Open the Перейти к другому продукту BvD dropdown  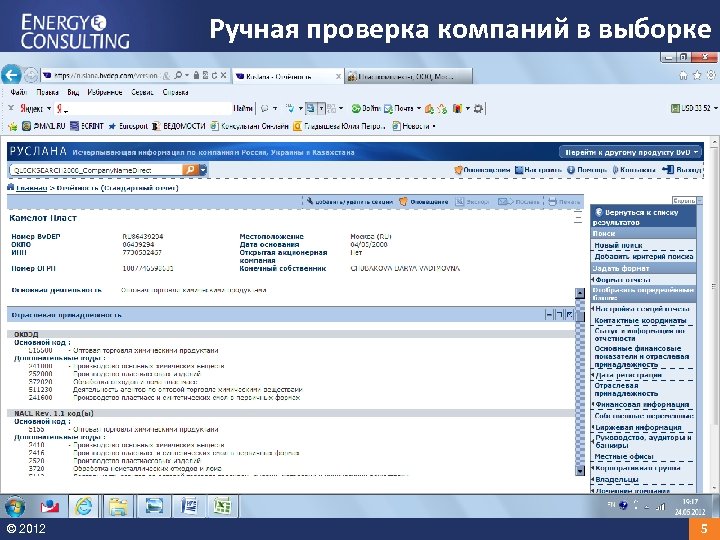coord(631,152)
